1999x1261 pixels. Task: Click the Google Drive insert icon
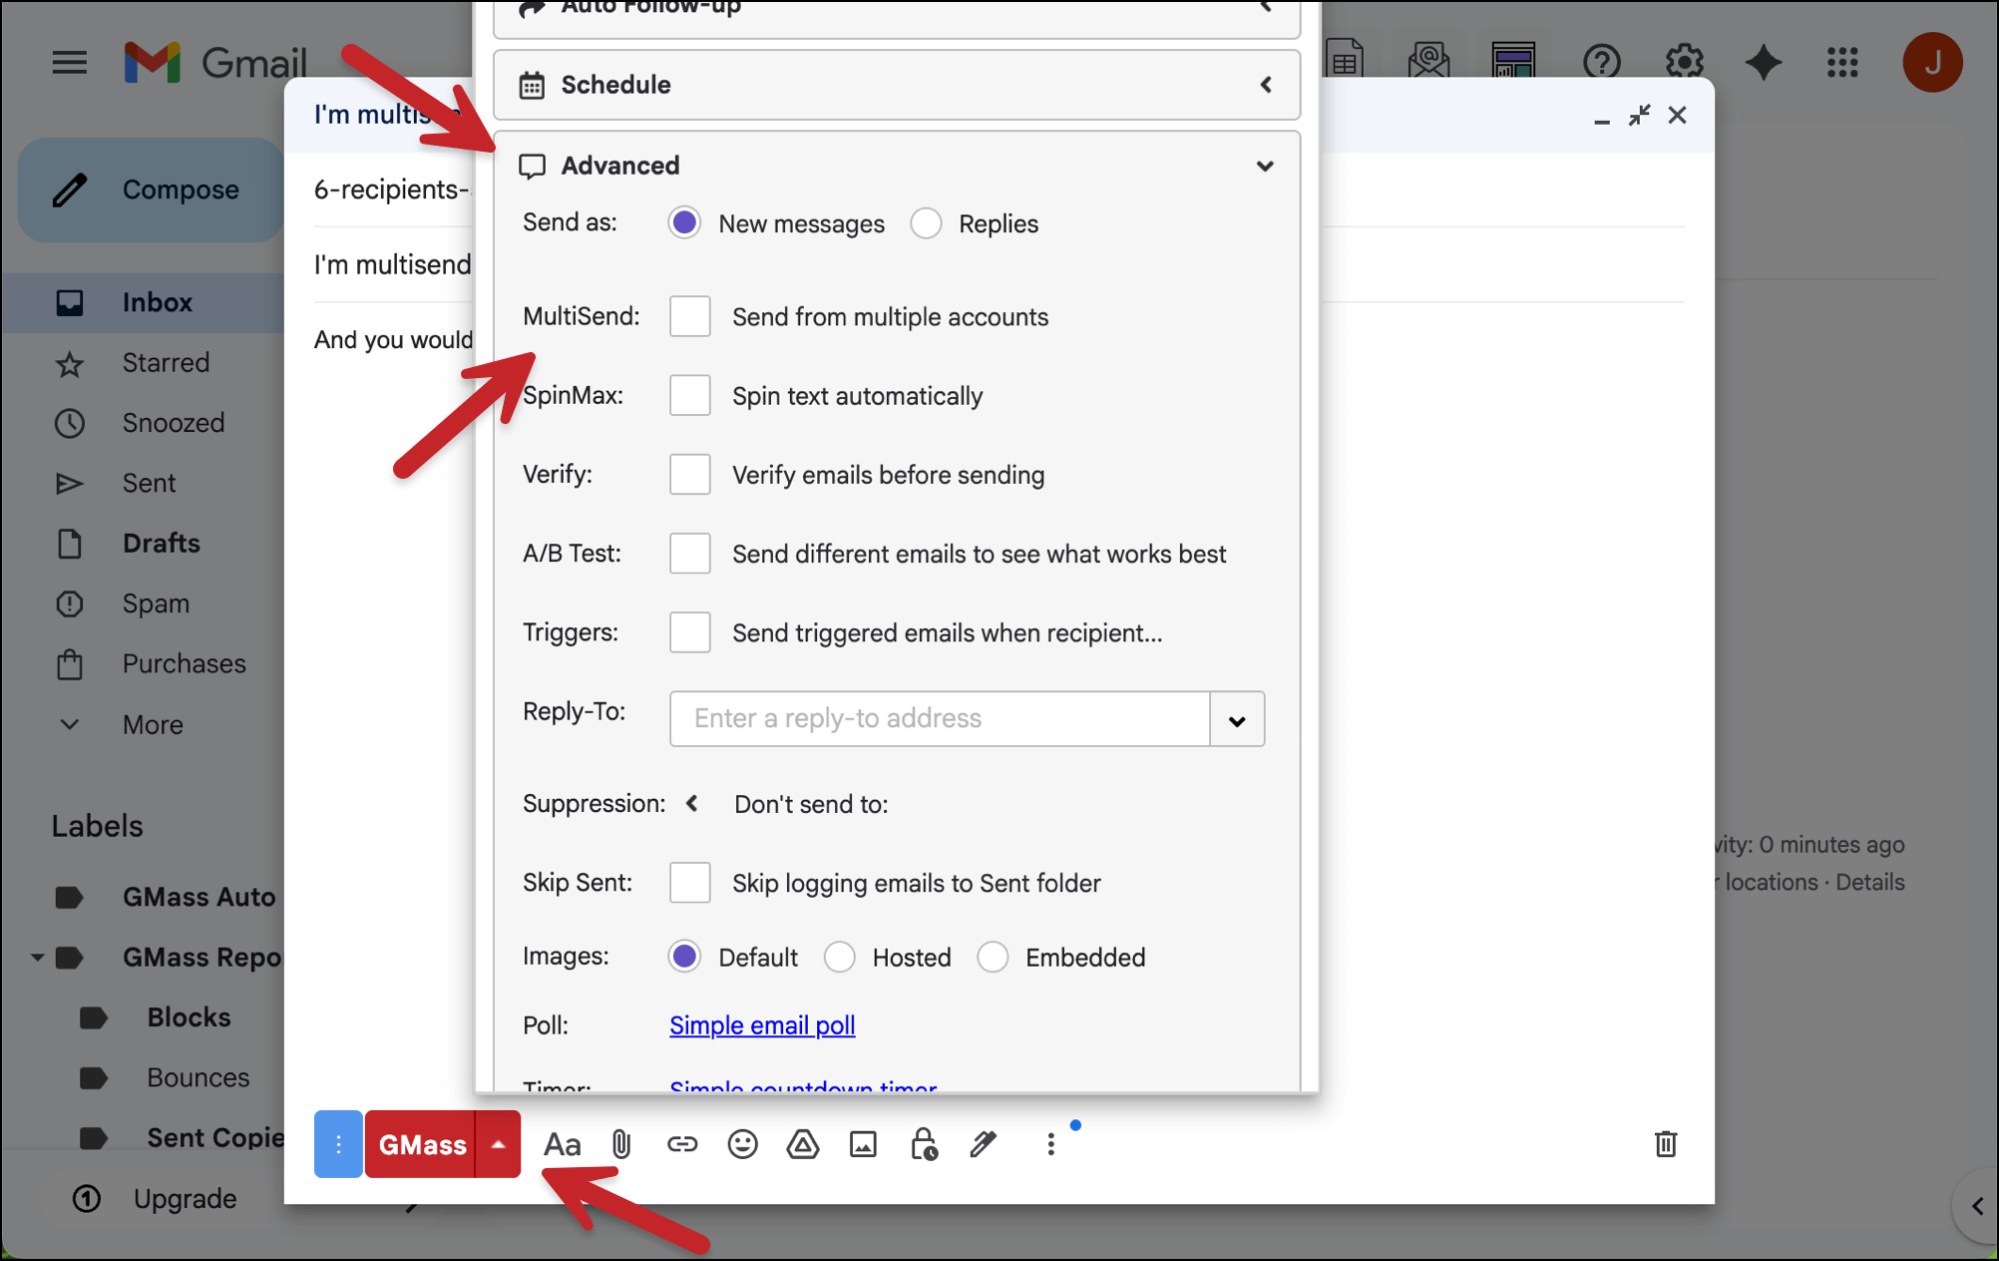[x=802, y=1144]
